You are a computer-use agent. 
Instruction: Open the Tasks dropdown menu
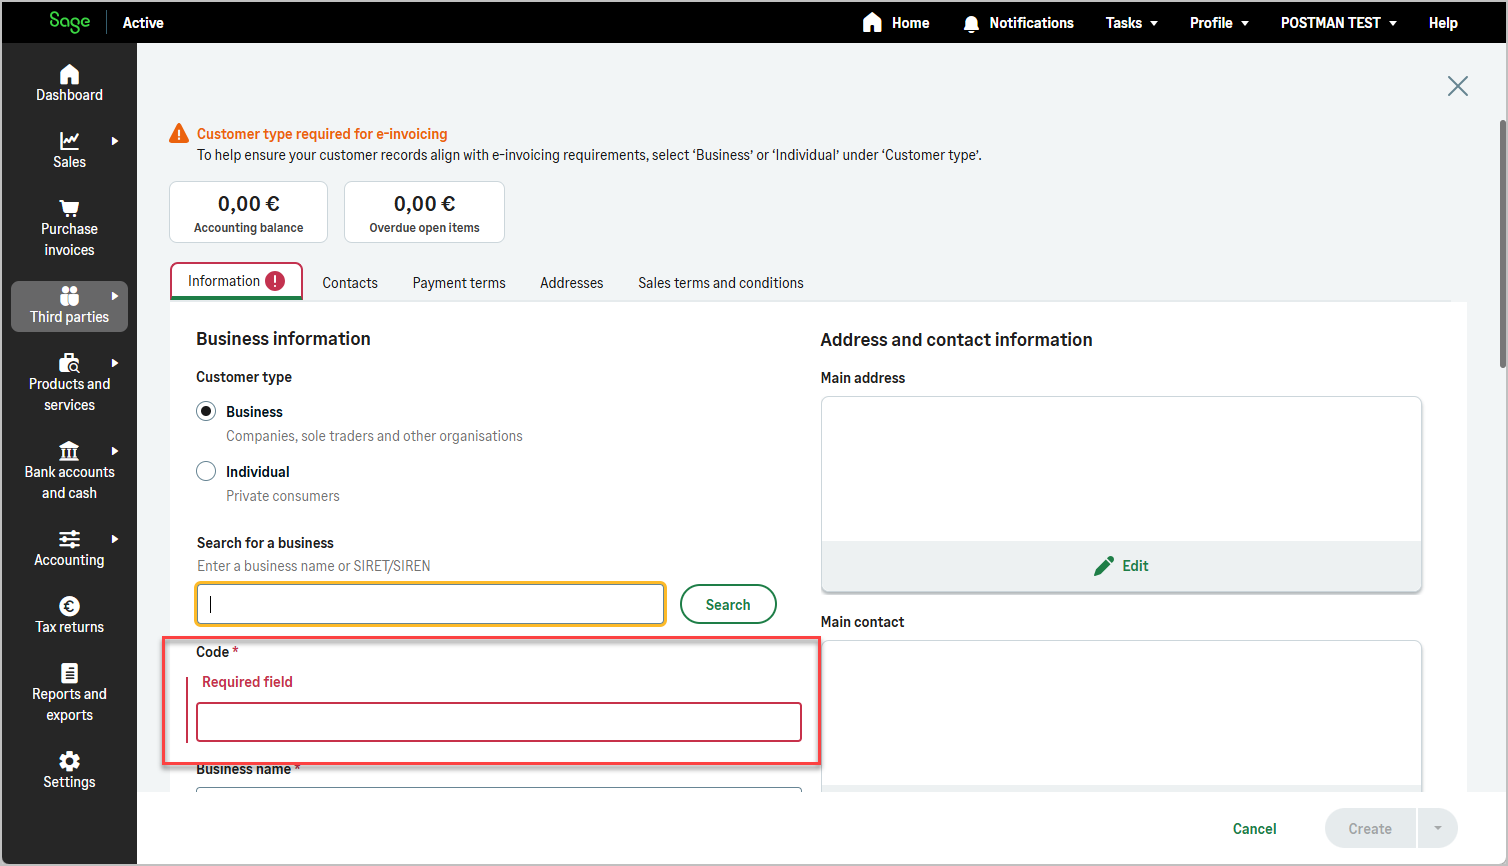[1131, 23]
